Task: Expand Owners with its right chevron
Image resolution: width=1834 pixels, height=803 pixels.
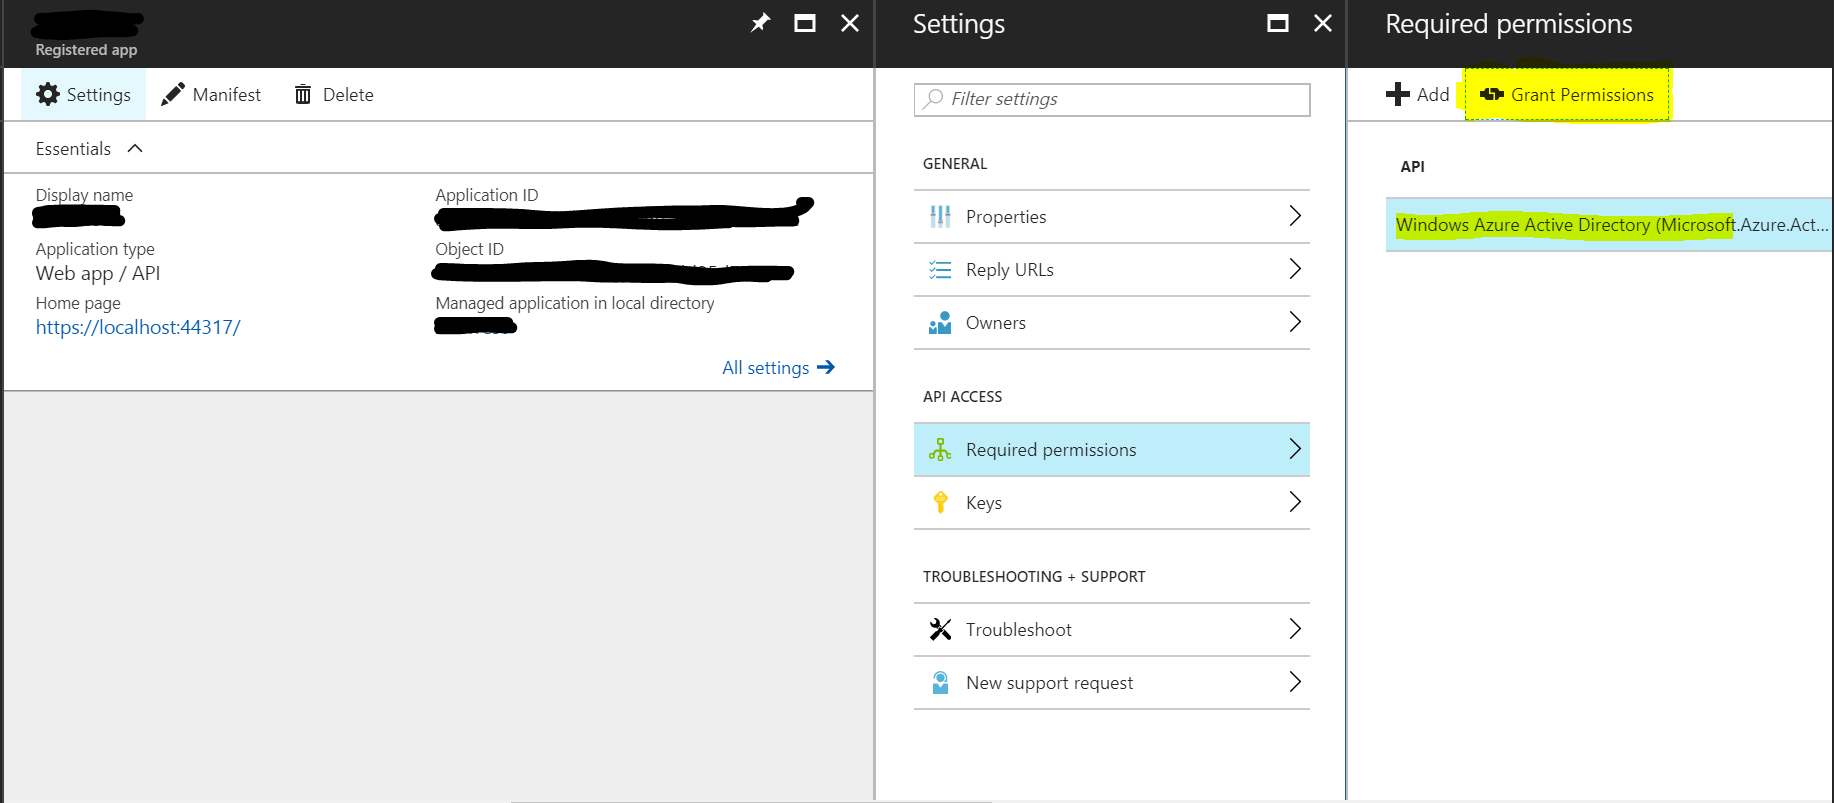Action: [x=1295, y=322]
